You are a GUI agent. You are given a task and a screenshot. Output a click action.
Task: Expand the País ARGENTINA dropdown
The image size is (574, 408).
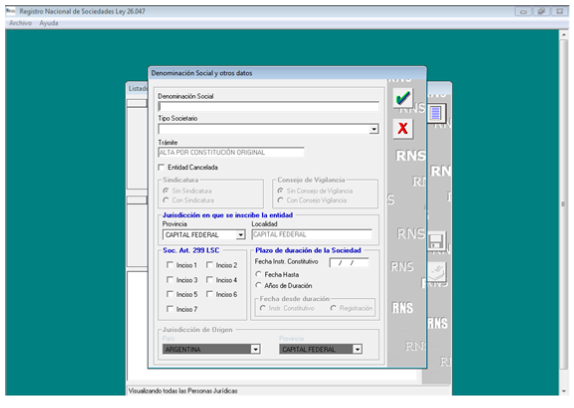coord(256,349)
